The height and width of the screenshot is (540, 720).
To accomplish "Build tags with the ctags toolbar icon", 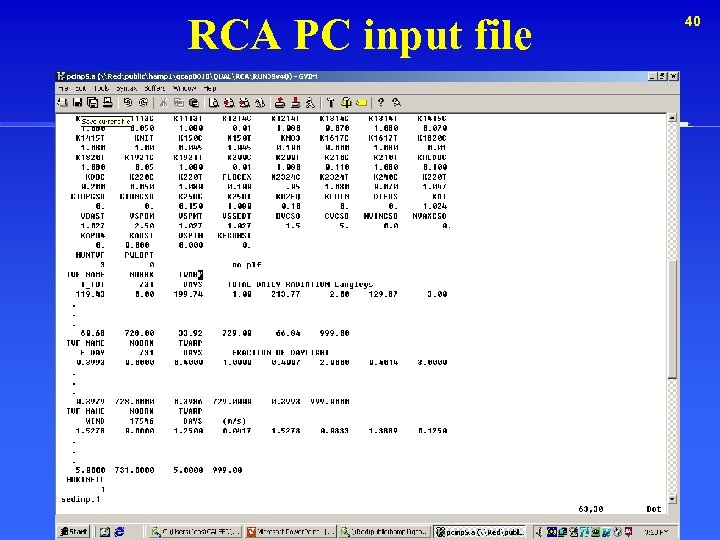I will point(346,103).
